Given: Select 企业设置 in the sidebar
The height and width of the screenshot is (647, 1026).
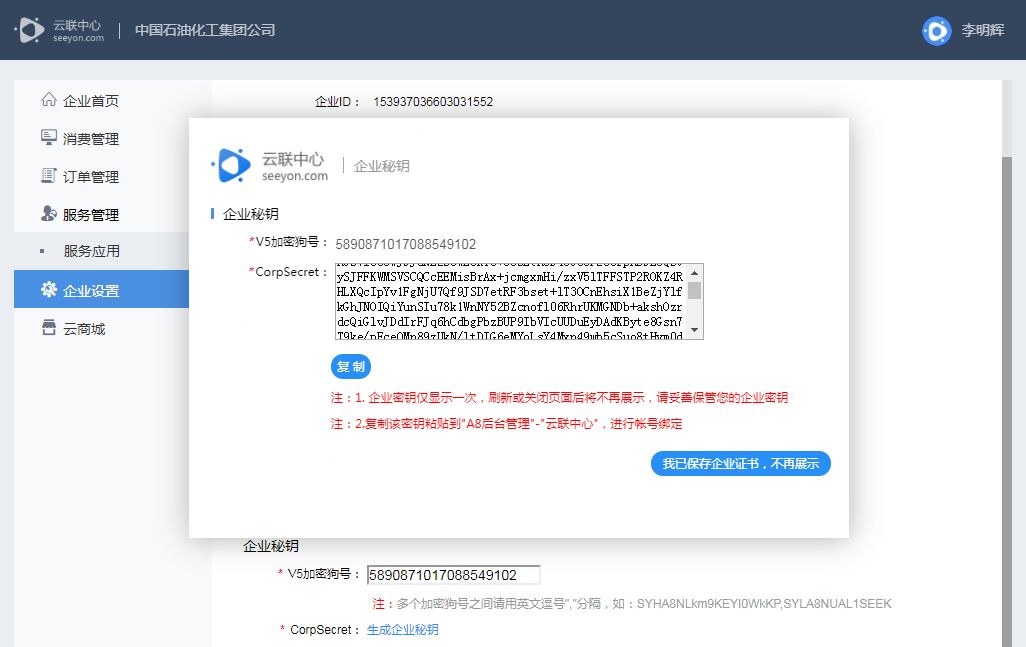Looking at the screenshot, I should click(x=101, y=289).
